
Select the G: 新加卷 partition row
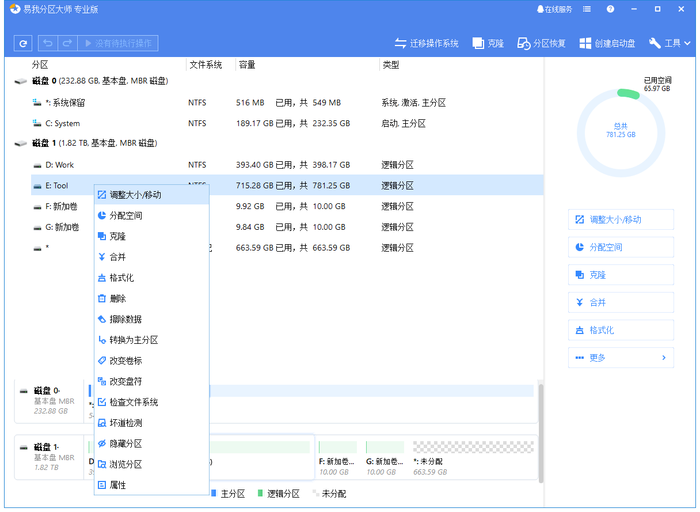[287, 227]
